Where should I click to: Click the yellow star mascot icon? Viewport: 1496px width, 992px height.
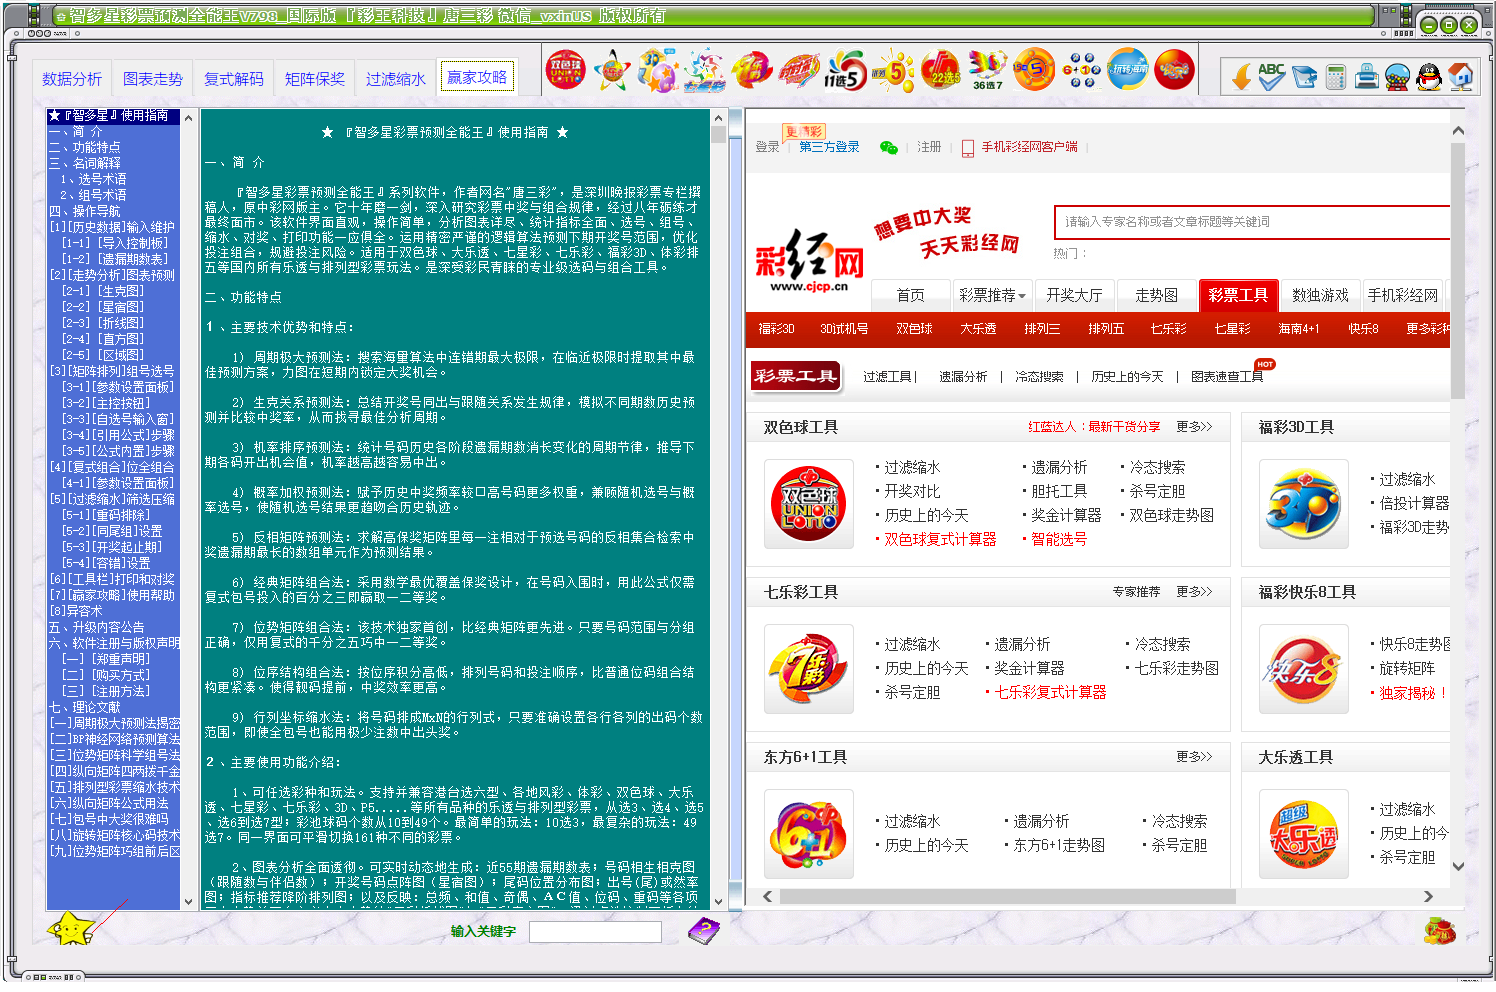coord(72,929)
